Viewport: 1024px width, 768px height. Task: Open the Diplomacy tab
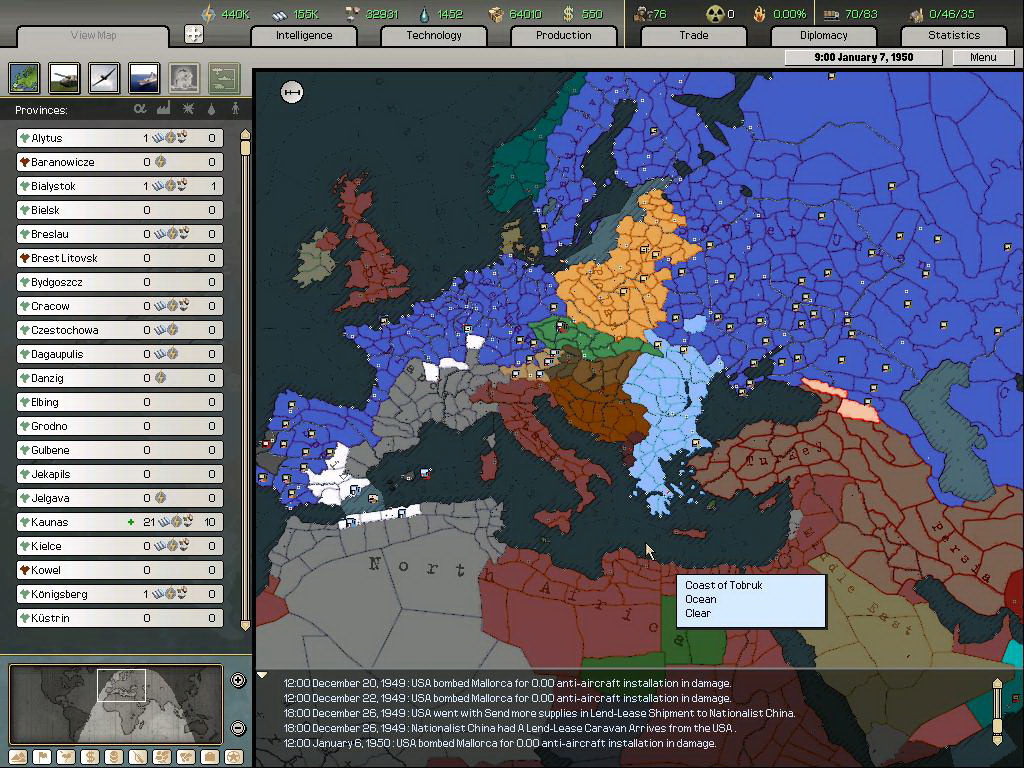click(x=824, y=35)
